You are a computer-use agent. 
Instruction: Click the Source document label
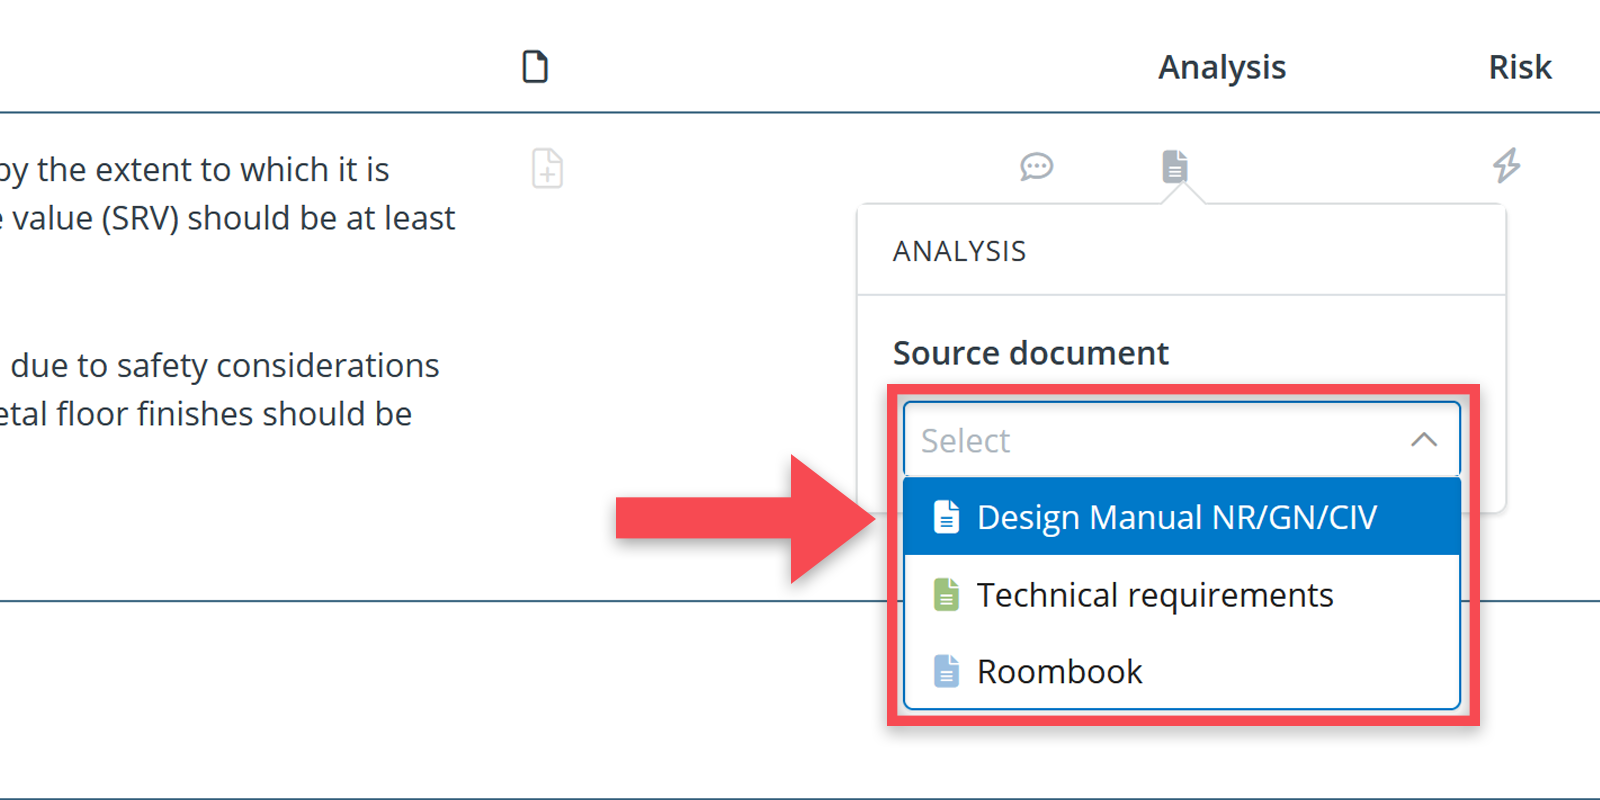(x=1030, y=353)
